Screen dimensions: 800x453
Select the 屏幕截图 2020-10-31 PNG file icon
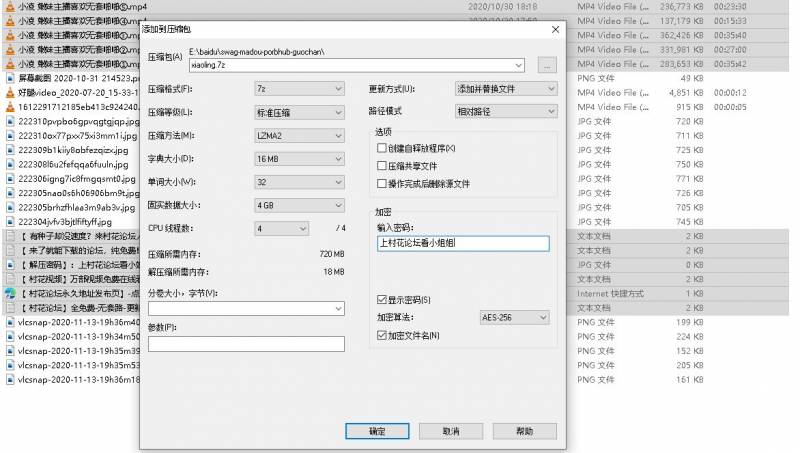click(x=10, y=77)
